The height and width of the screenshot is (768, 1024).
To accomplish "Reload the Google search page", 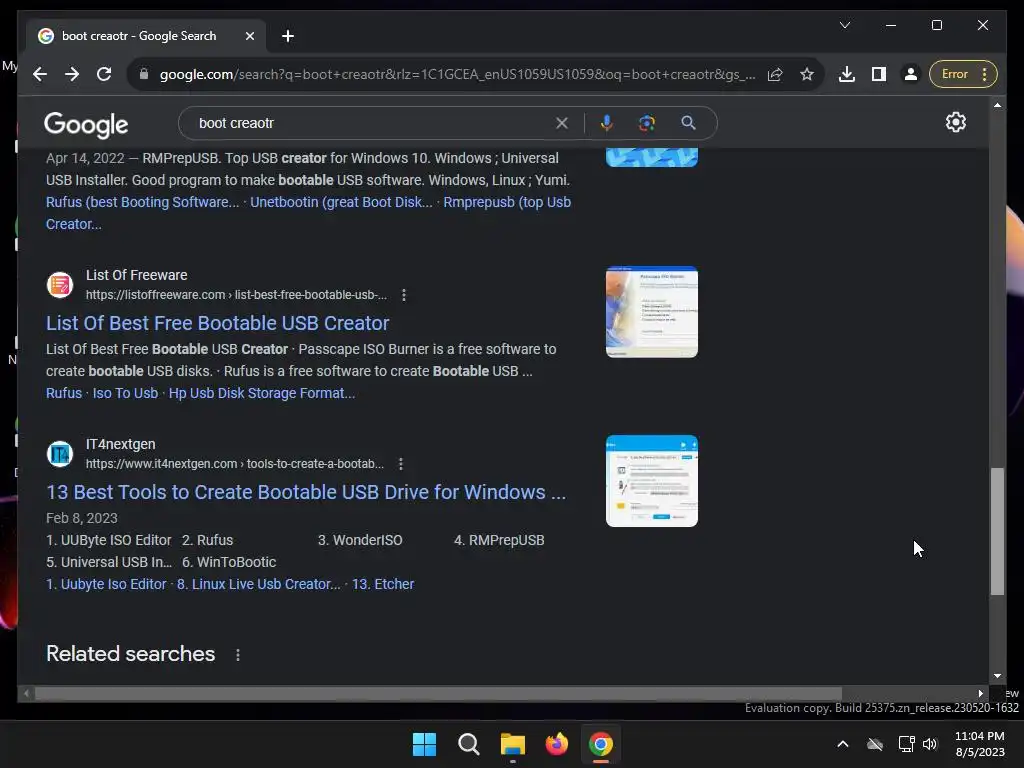I will pos(104,74).
